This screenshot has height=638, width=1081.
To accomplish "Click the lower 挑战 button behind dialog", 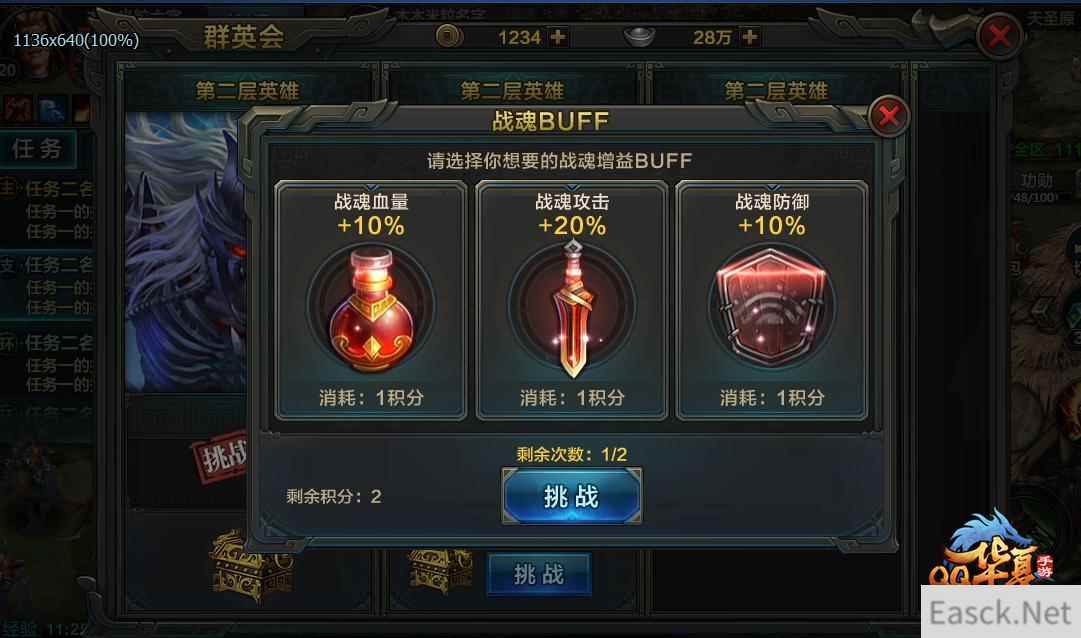I will [x=539, y=574].
